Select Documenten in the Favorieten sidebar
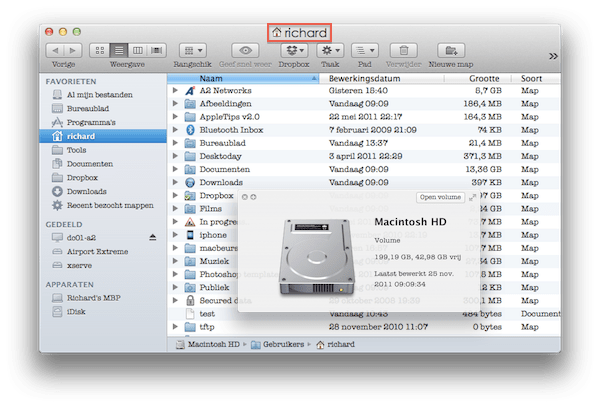Screen dimensions: 600x407 103,164
